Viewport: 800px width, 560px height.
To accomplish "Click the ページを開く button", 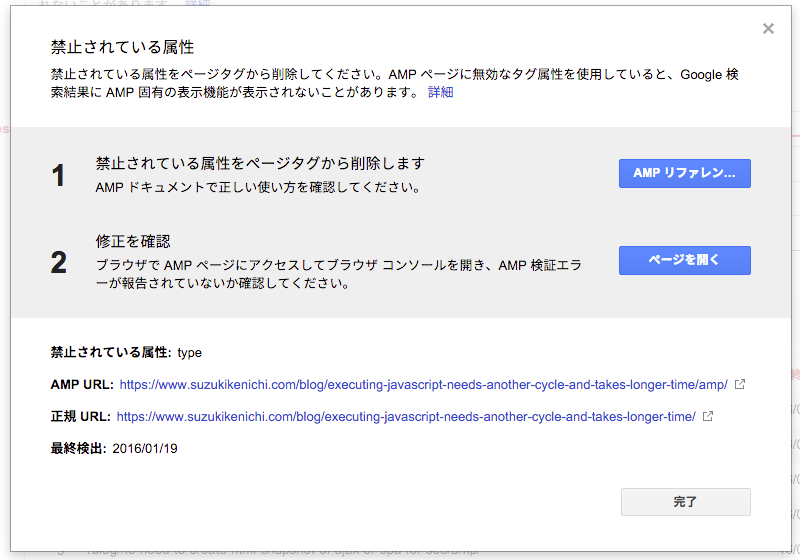I will (685, 260).
